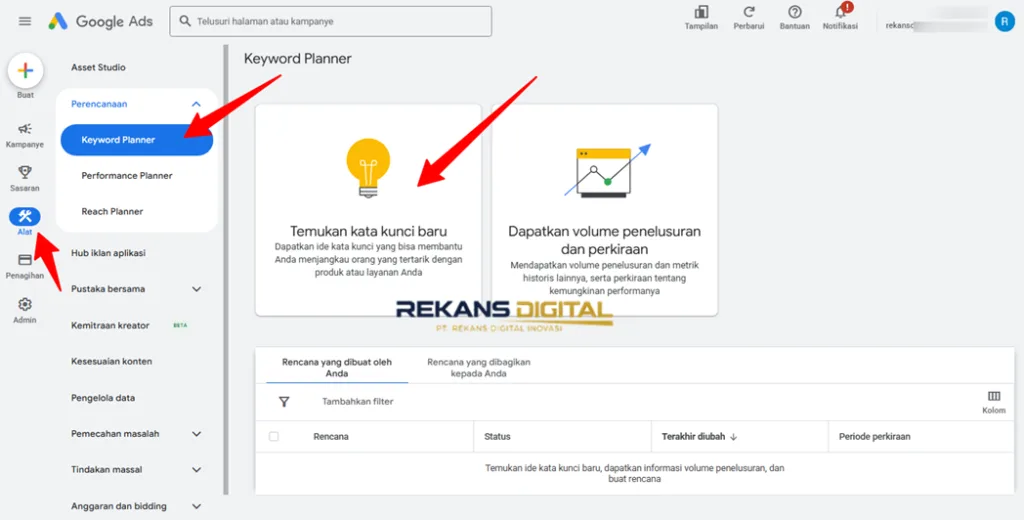Expand Pemecahan masalah section
Viewport: 1024px width, 520px height.
(136, 434)
